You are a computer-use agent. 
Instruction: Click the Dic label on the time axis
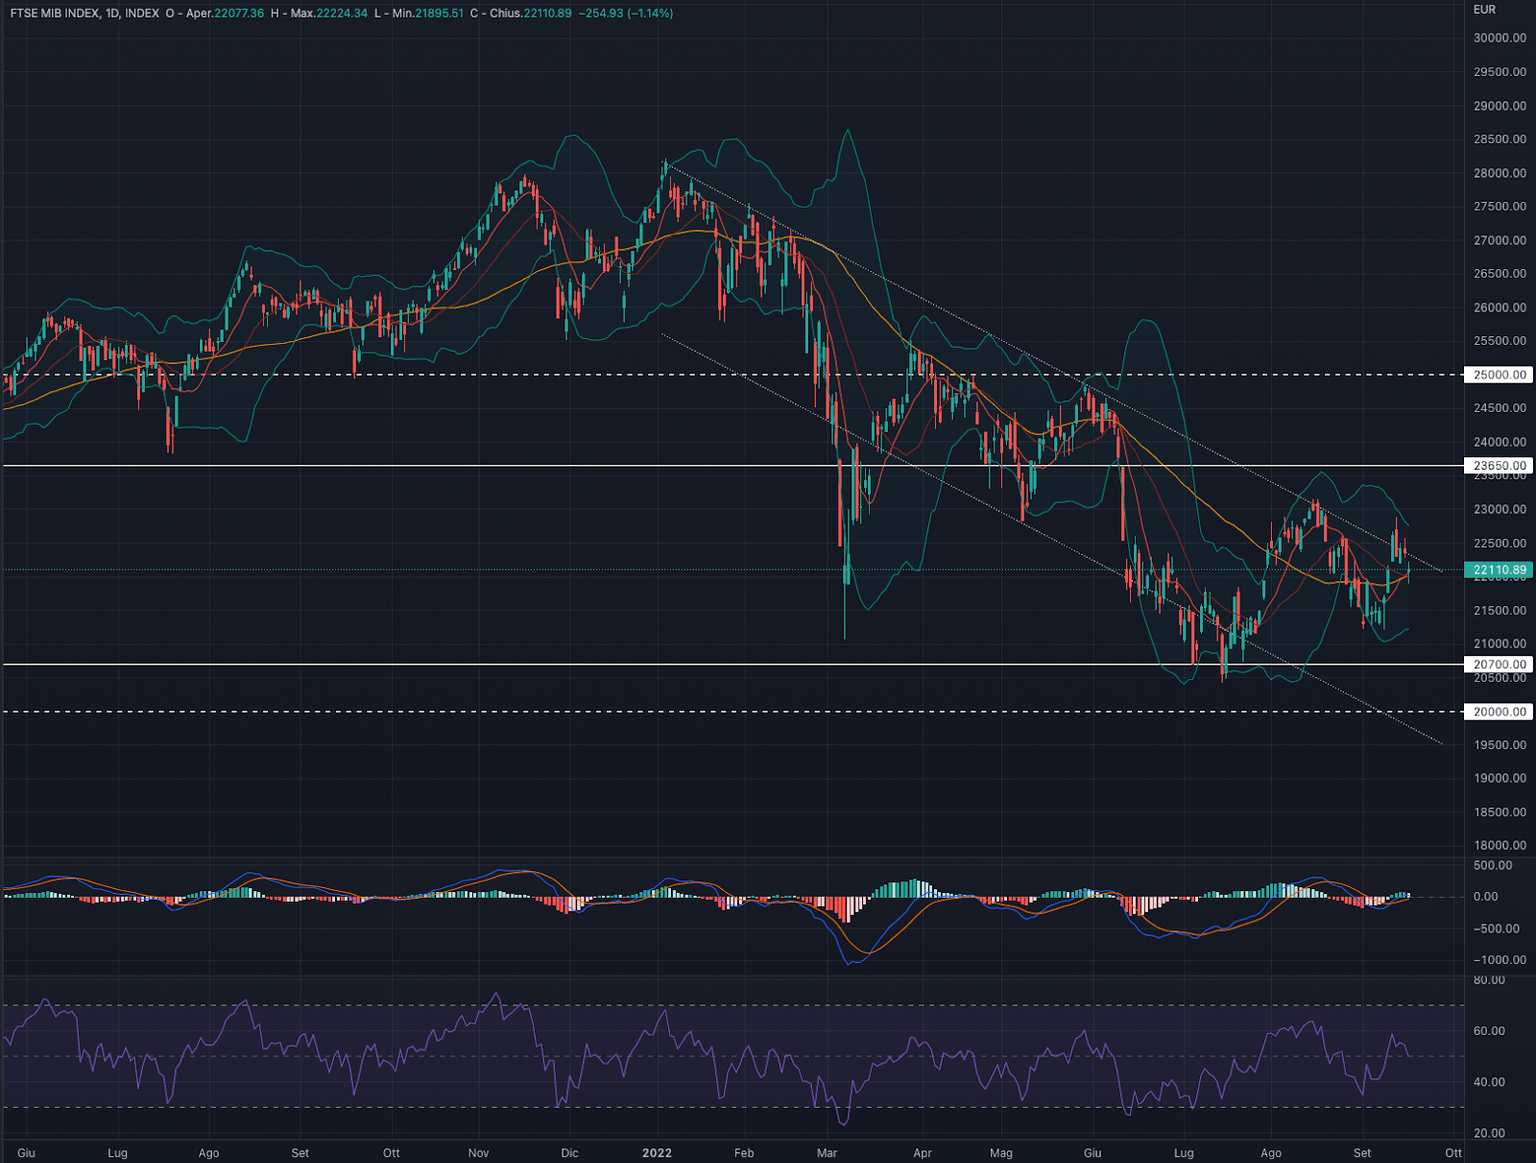click(569, 1153)
